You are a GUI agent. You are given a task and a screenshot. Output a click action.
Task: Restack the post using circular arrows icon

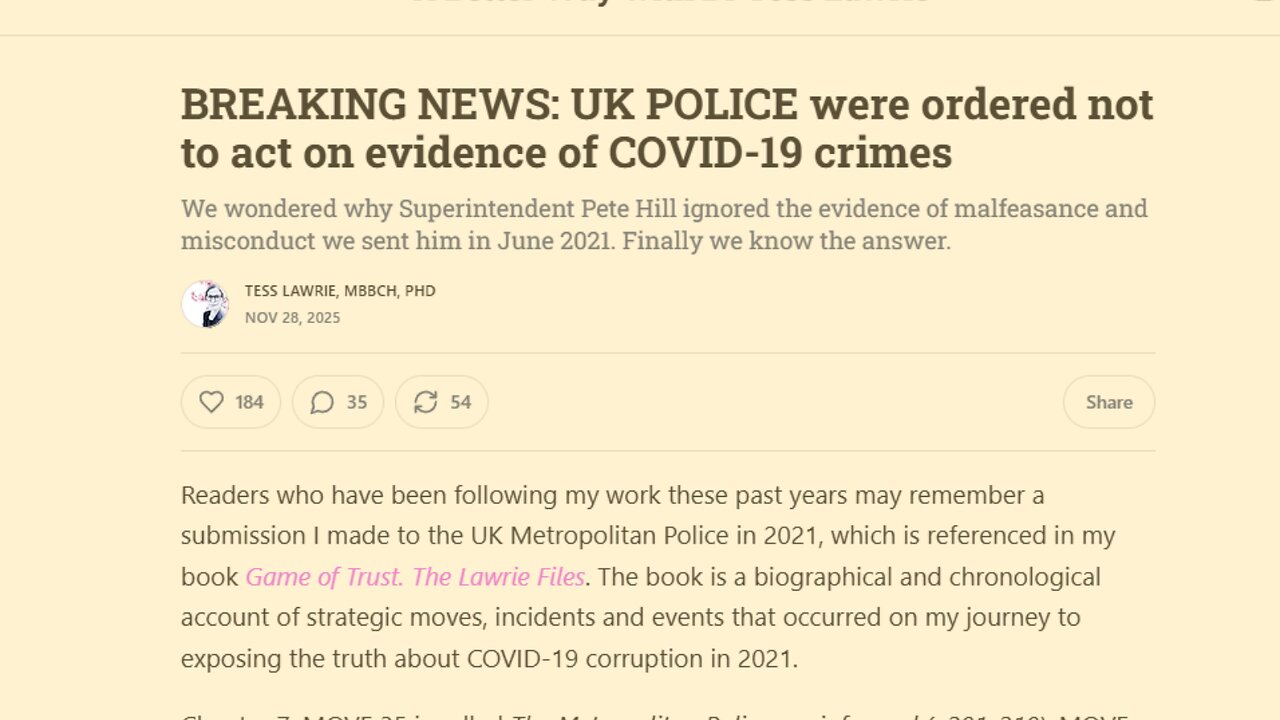tap(426, 402)
